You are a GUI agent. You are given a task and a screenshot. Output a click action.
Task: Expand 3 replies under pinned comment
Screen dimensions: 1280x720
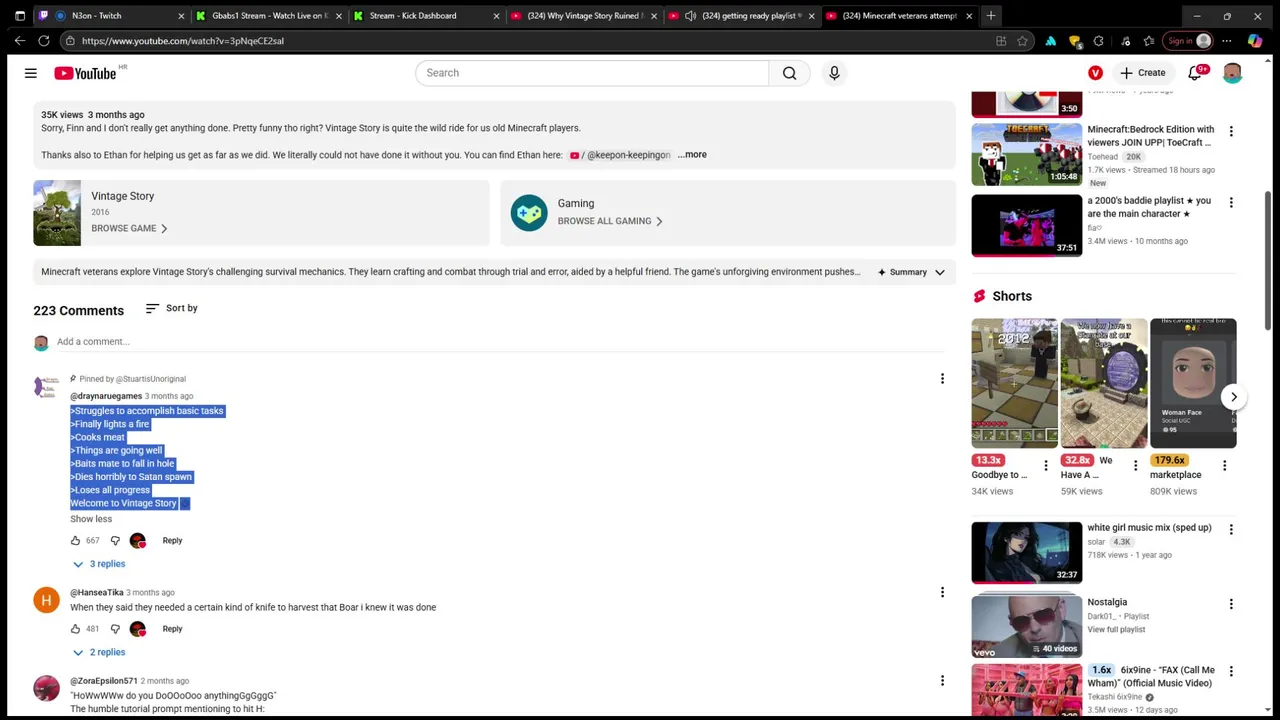tap(98, 564)
